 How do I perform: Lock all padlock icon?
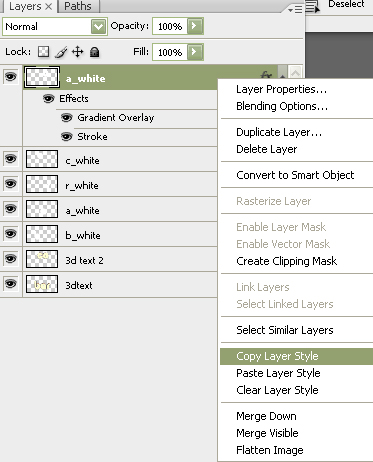[x=95, y=52]
